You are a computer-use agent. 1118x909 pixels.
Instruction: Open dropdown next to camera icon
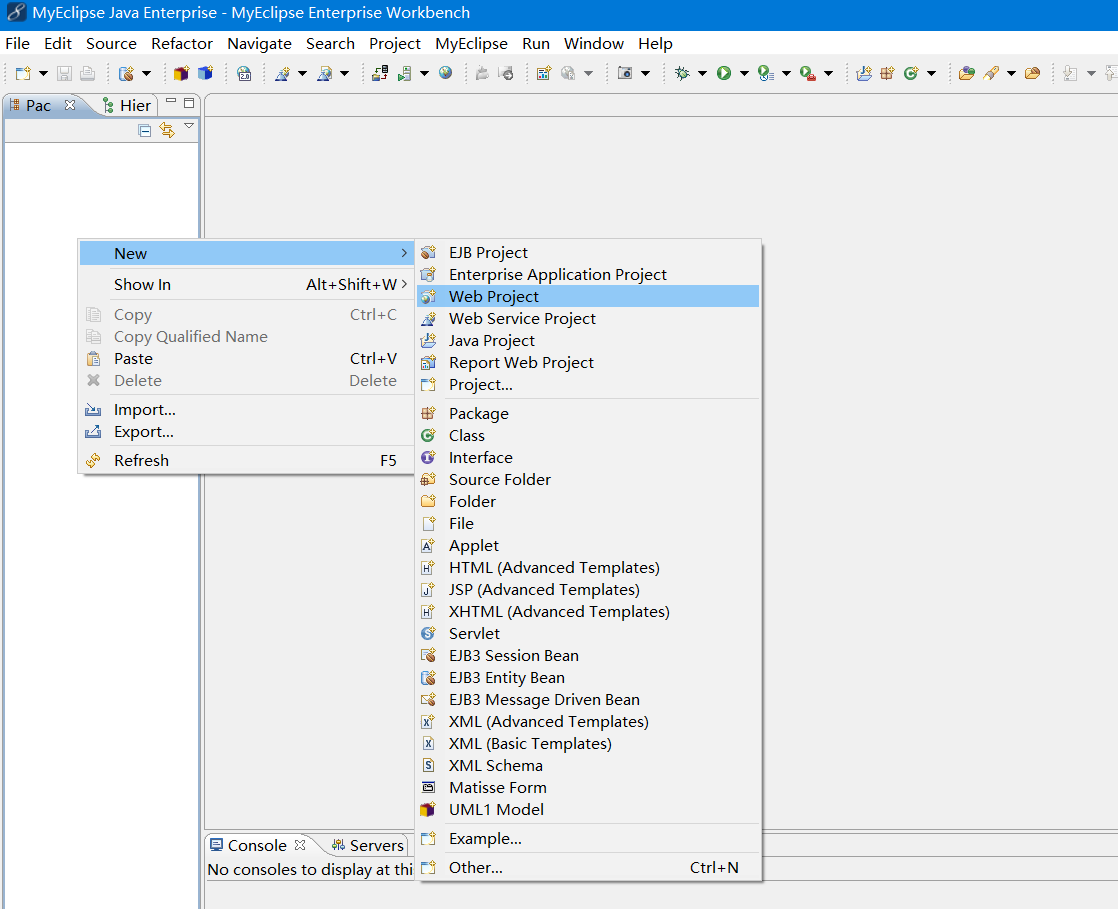click(x=645, y=73)
